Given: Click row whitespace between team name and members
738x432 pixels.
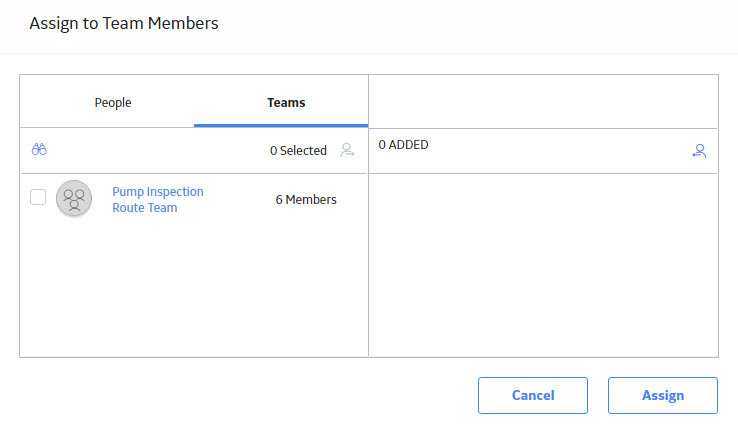Looking at the screenshot, I should (x=239, y=200).
